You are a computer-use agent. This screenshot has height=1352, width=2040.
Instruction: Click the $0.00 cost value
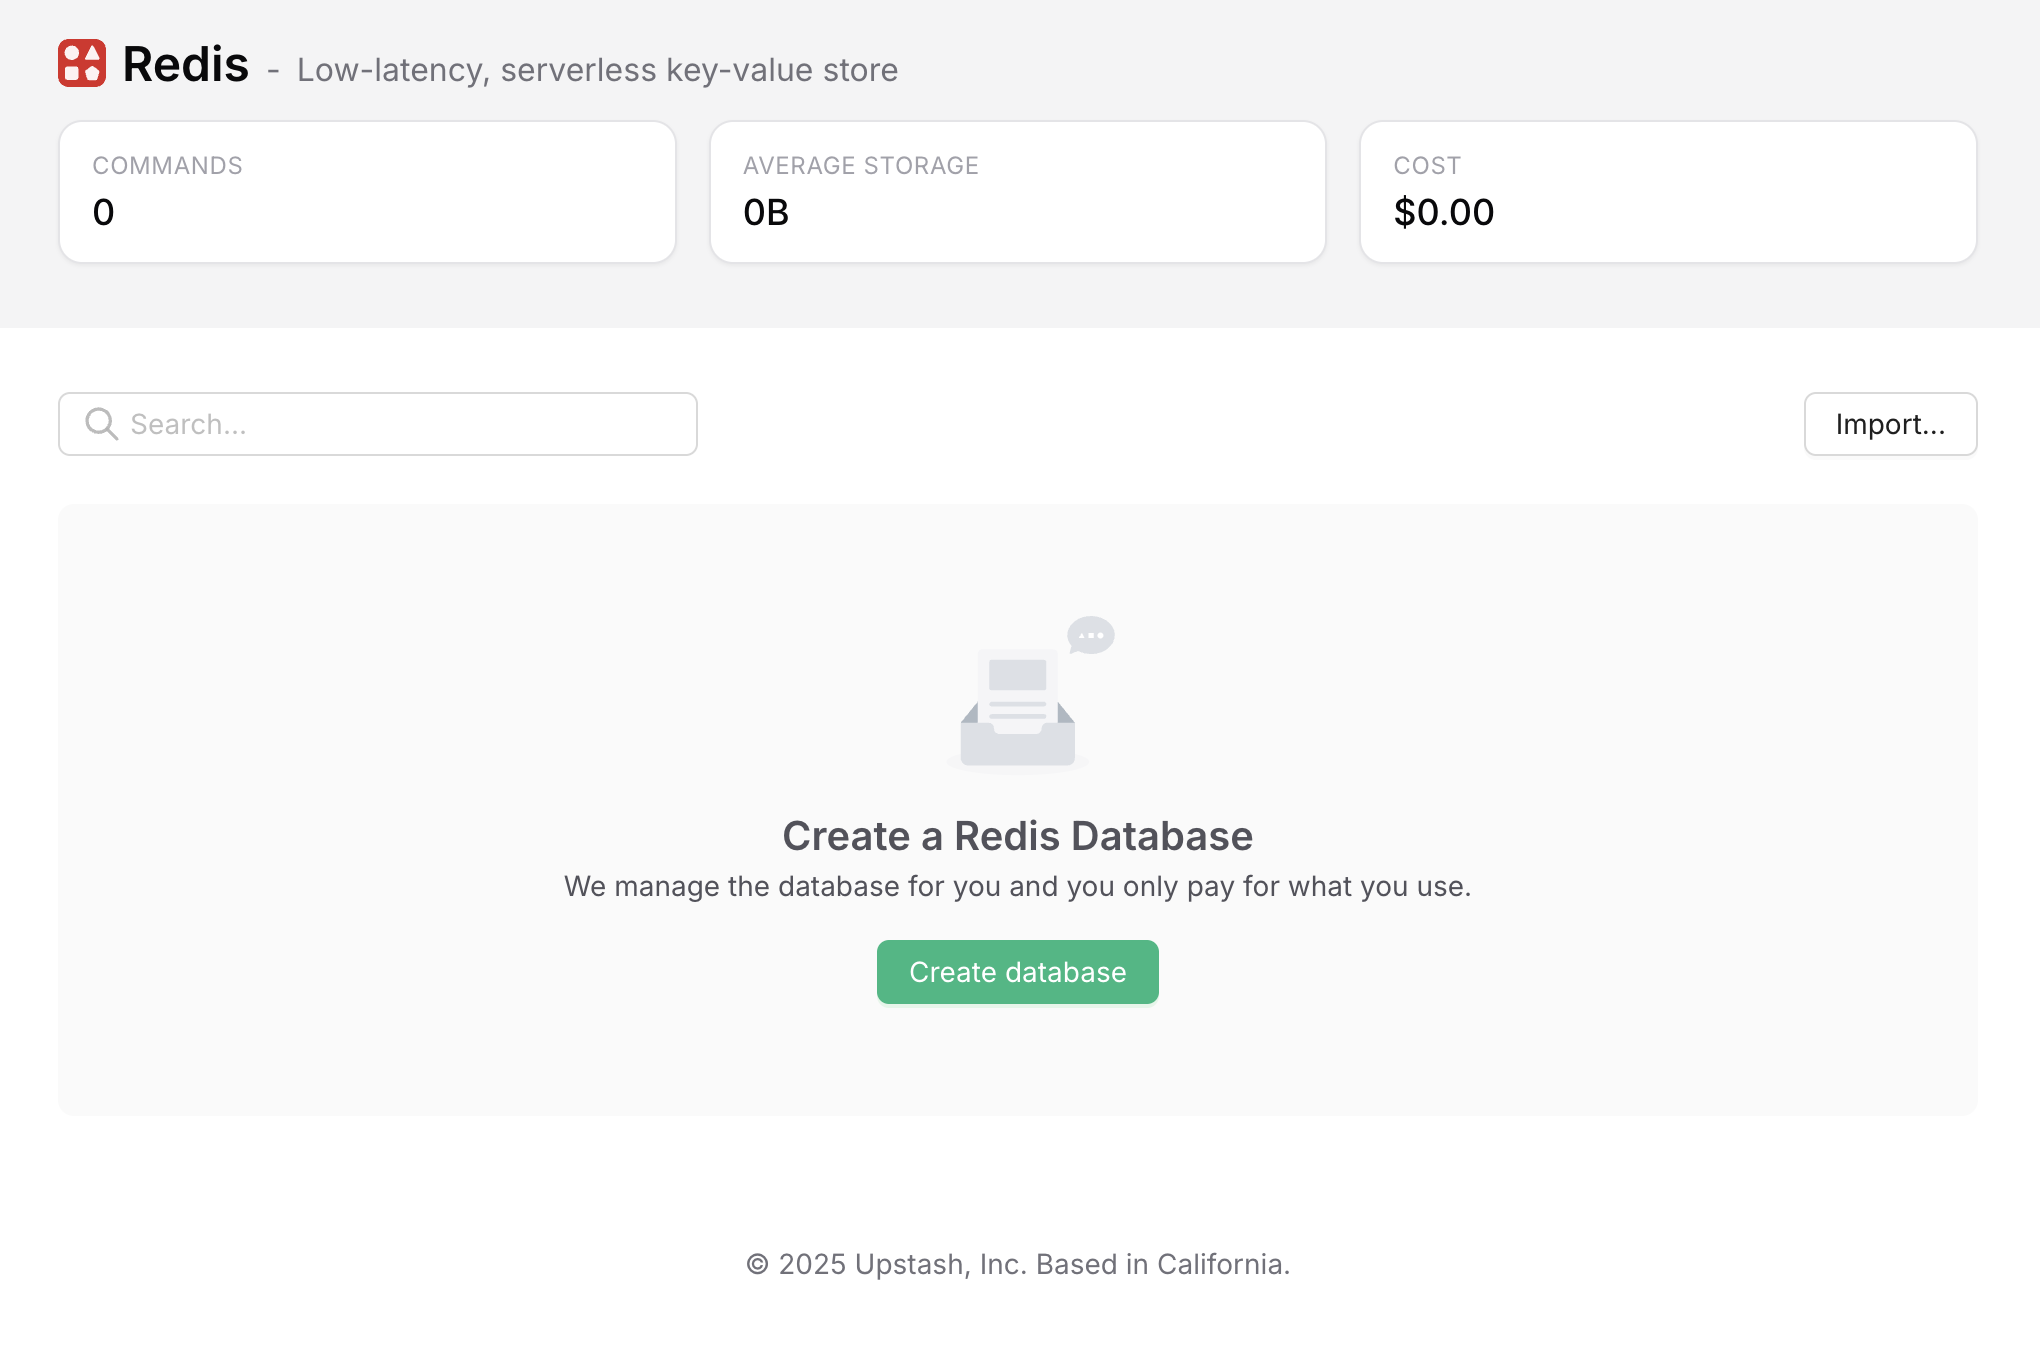1443,212
